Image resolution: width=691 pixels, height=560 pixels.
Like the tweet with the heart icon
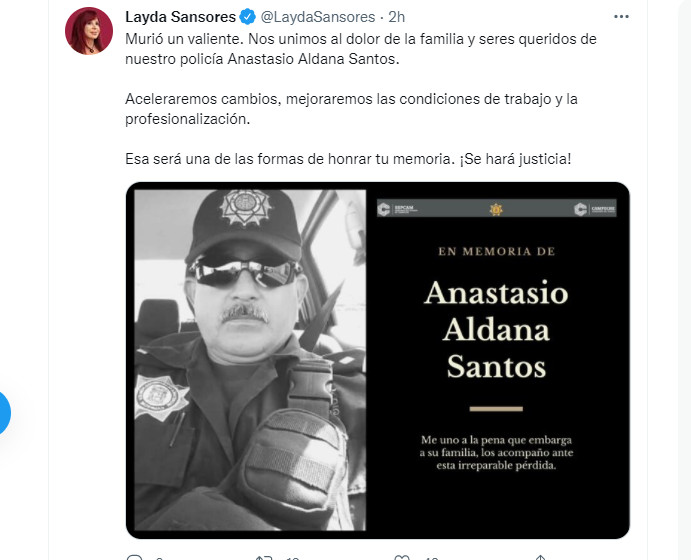402,557
